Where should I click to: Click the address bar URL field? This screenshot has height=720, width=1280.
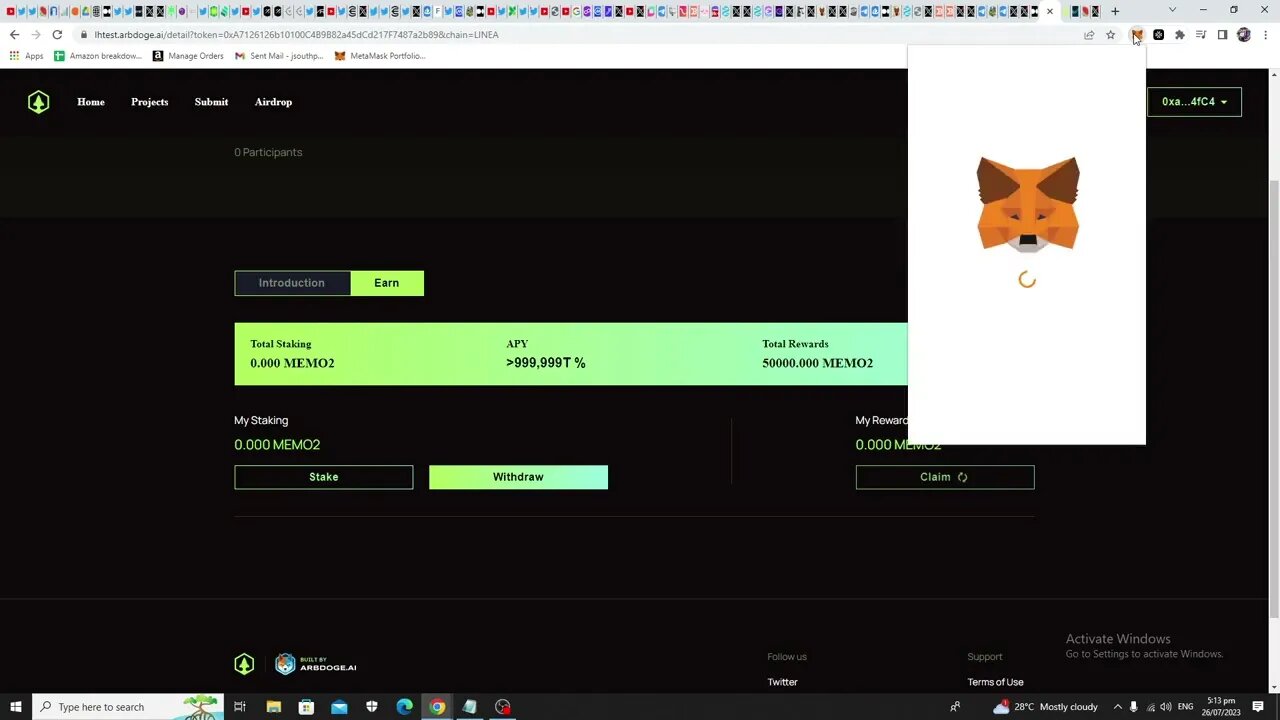[580, 35]
